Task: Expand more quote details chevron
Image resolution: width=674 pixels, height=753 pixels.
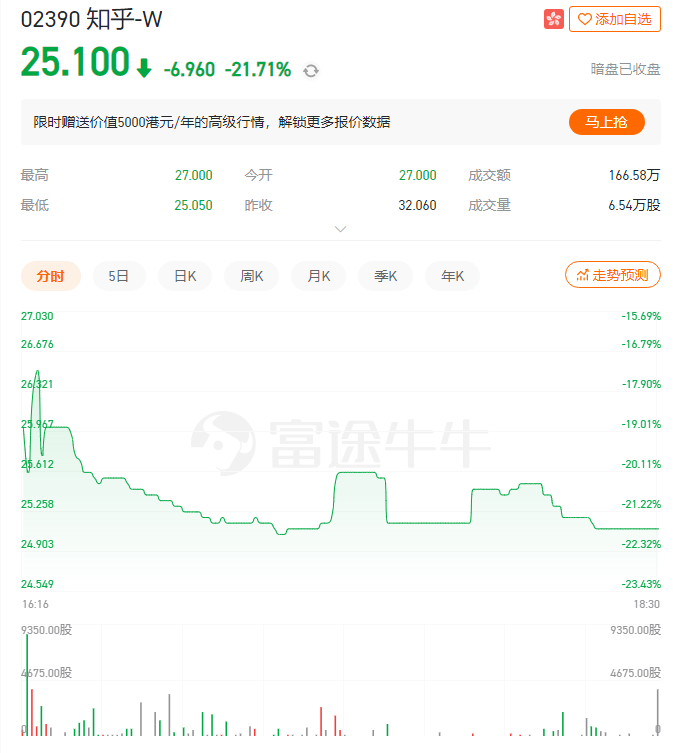Action: (x=340, y=229)
